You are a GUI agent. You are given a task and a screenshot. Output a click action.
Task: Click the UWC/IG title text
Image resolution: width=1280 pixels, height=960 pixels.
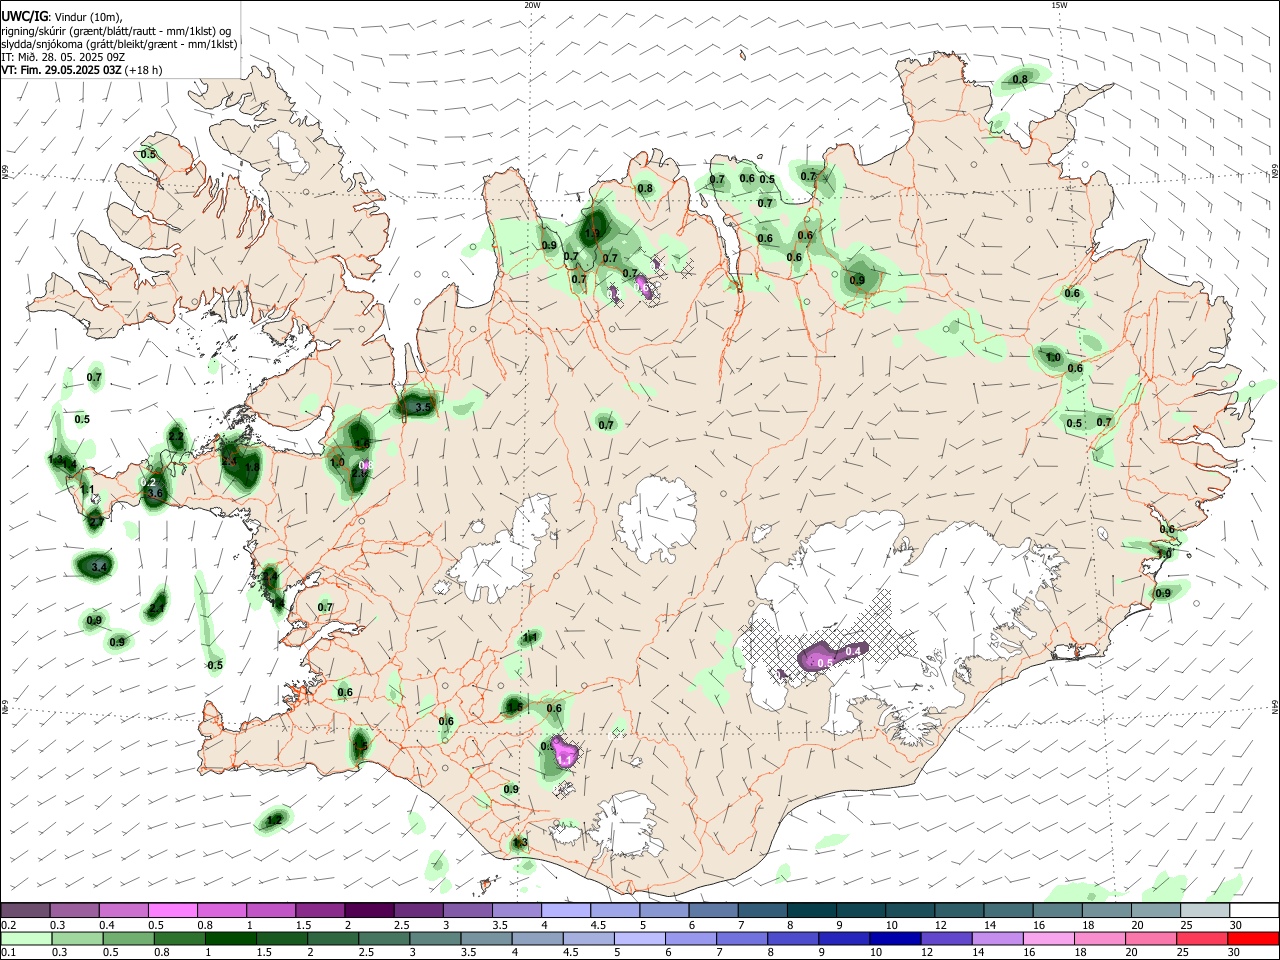24,16
